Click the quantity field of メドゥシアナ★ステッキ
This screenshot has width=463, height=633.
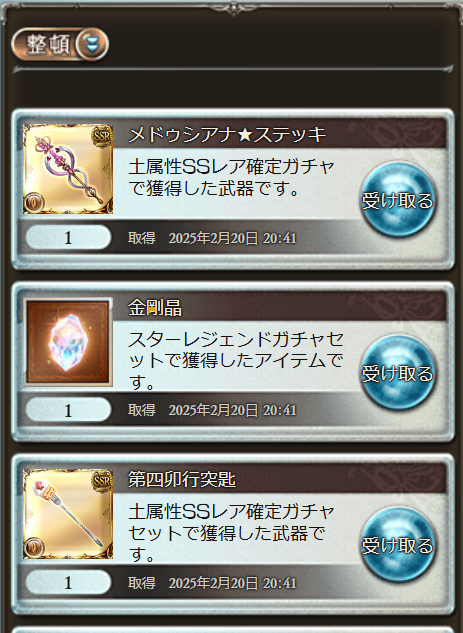pyautogui.click(x=68, y=237)
